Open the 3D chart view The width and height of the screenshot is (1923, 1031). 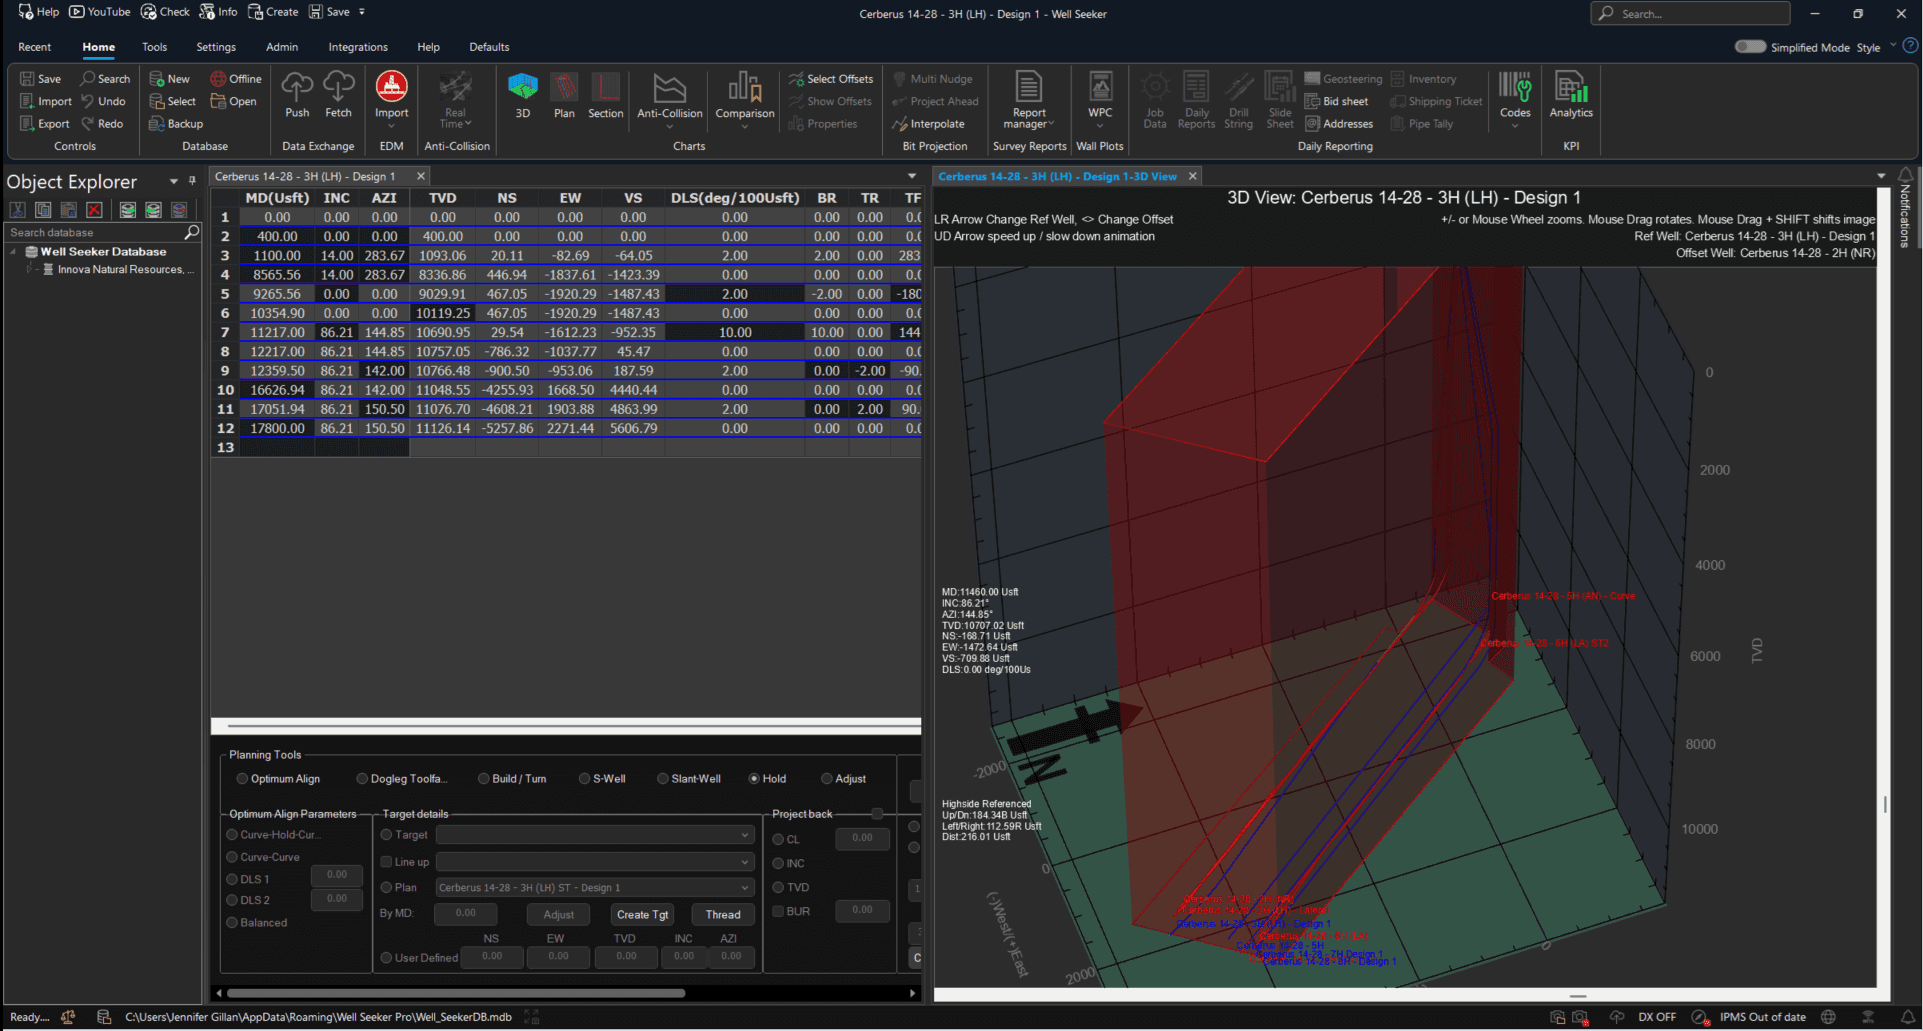coord(522,96)
